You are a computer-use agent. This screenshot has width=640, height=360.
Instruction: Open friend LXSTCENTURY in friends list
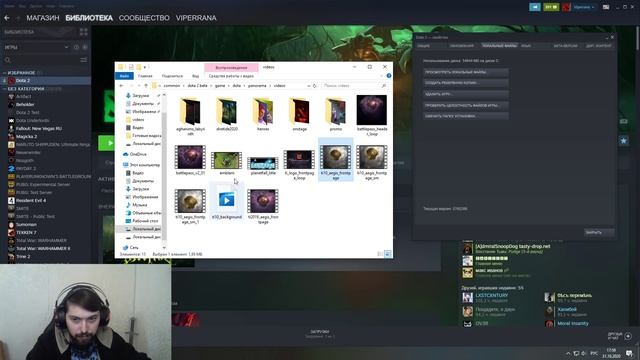[x=491, y=295]
